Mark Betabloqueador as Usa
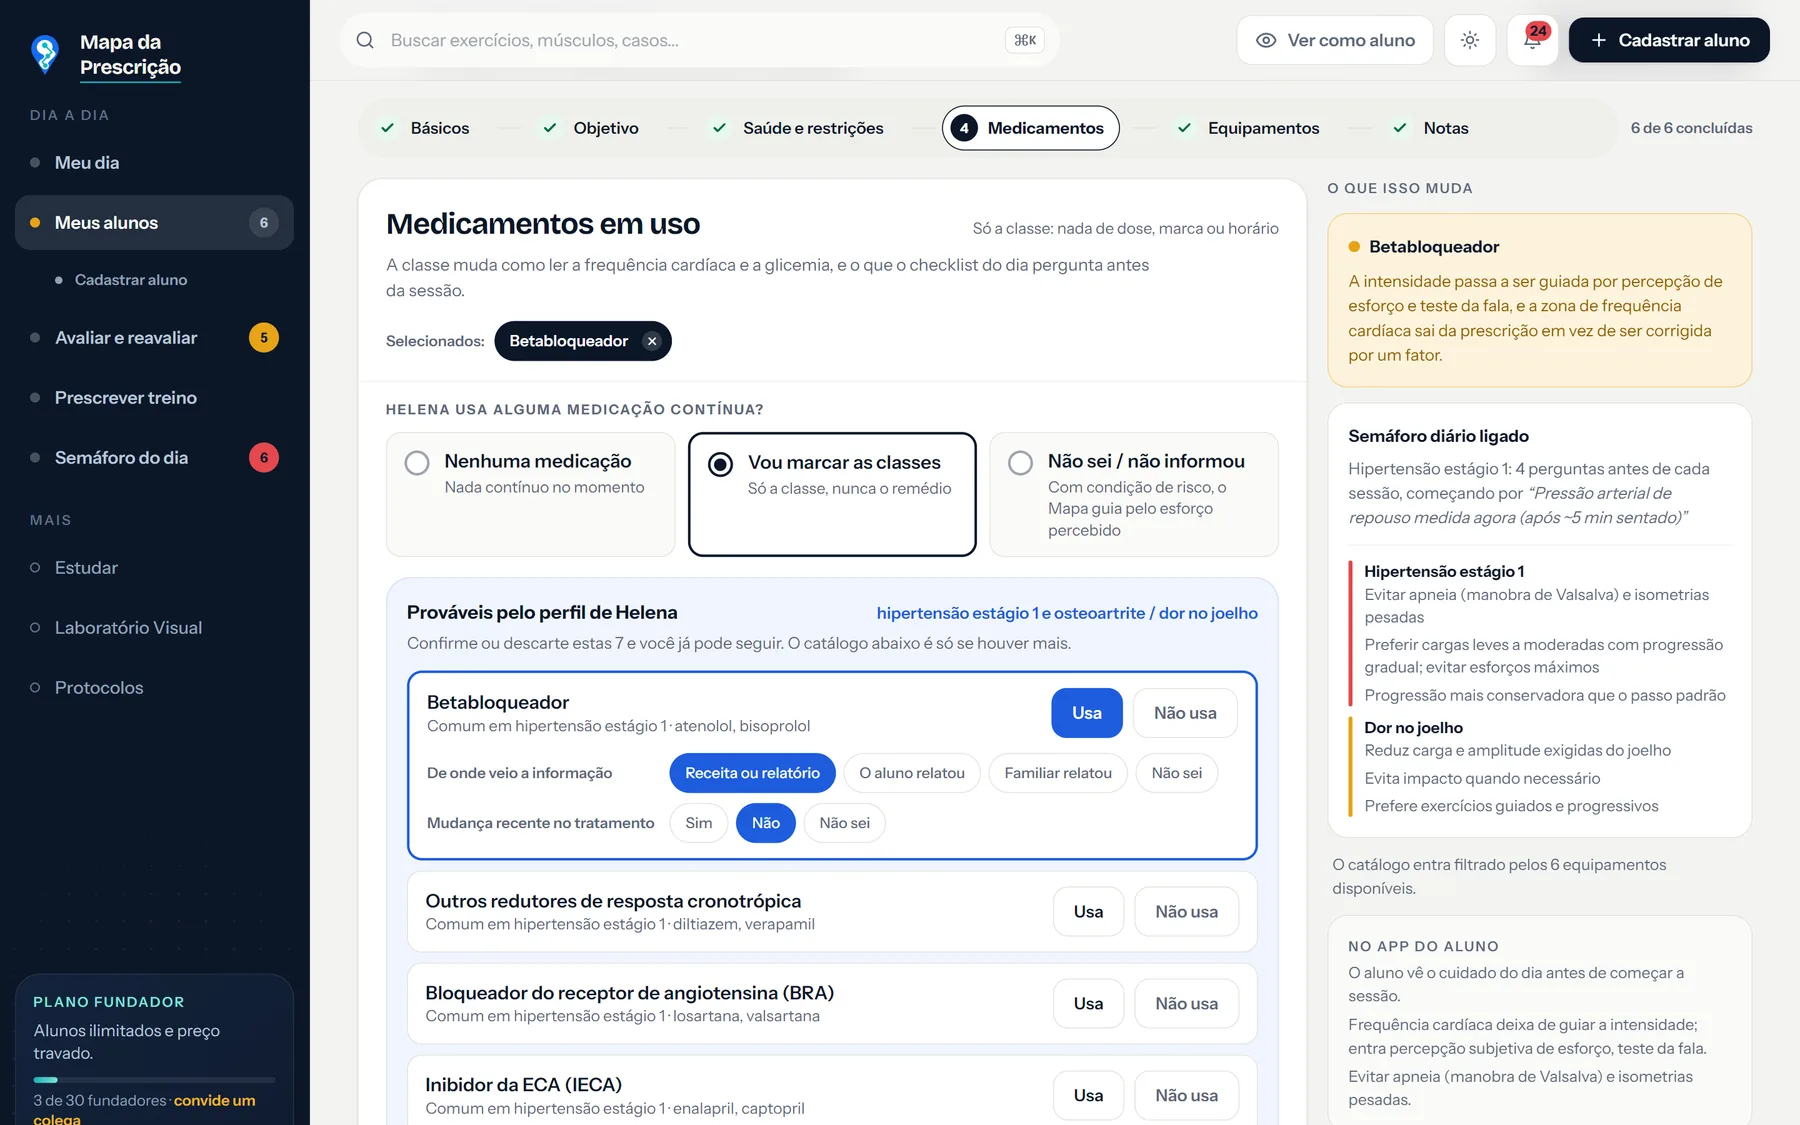 pos(1087,713)
